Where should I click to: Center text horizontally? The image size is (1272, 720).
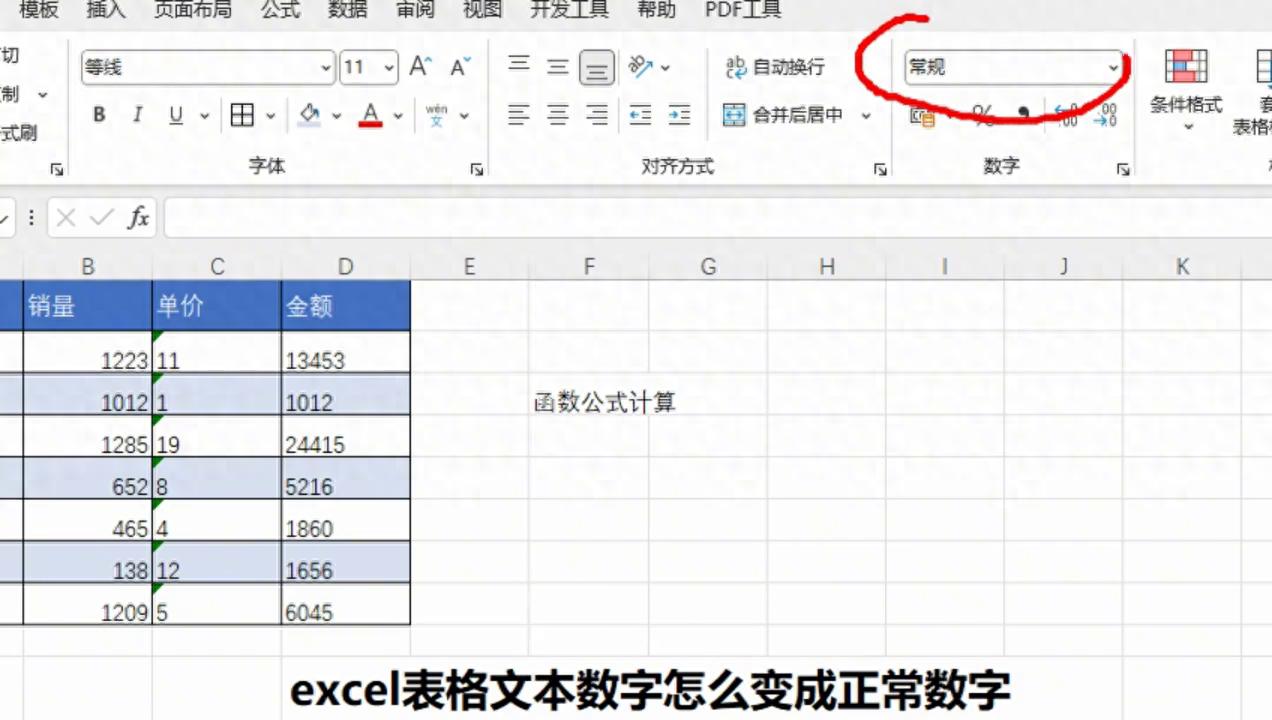tap(558, 115)
